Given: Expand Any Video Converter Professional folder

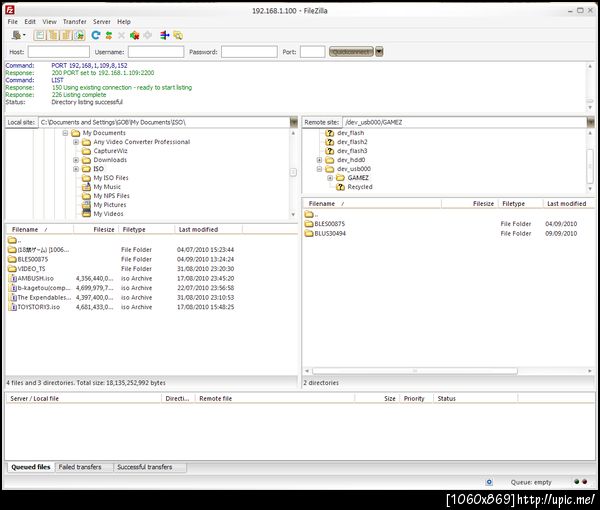Looking at the screenshot, I should point(76,142).
